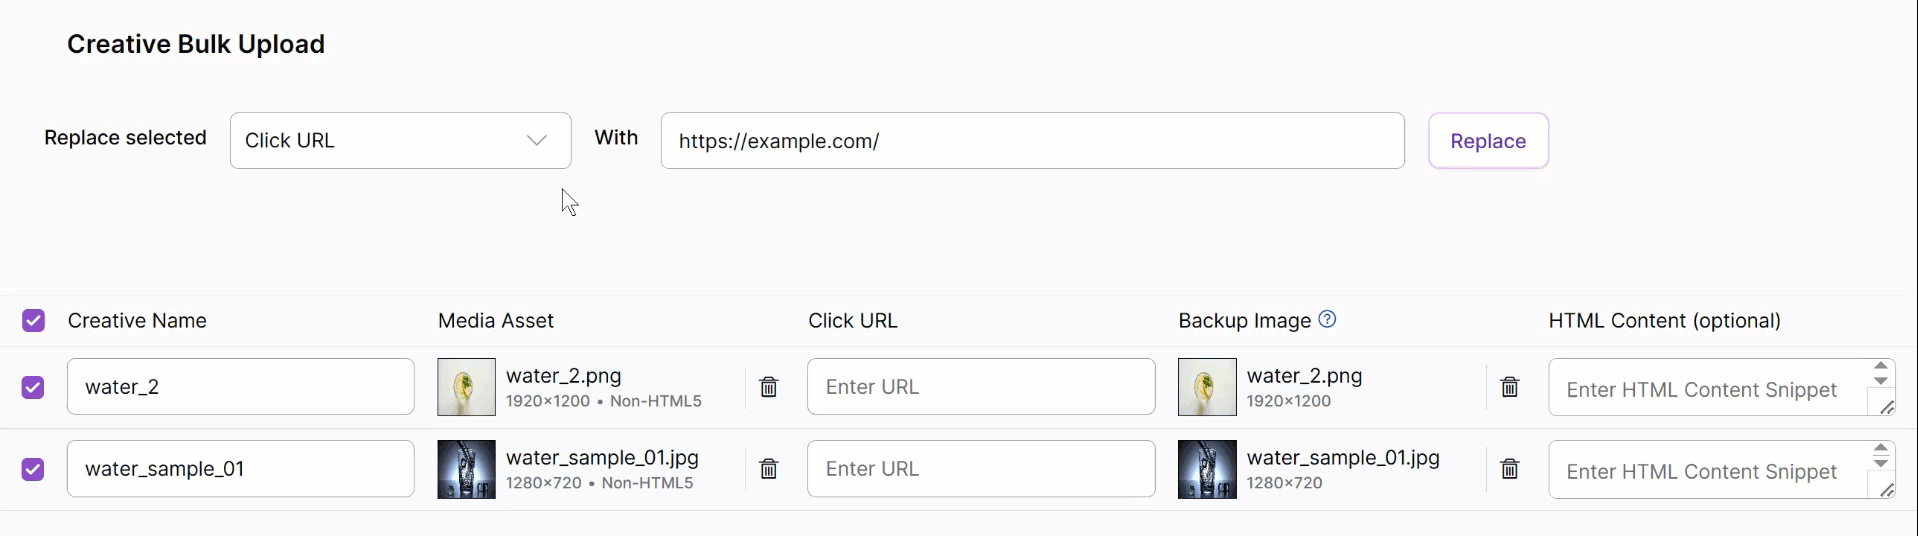
Task: Uncheck the water_2 row checkbox
Action: (x=33, y=387)
